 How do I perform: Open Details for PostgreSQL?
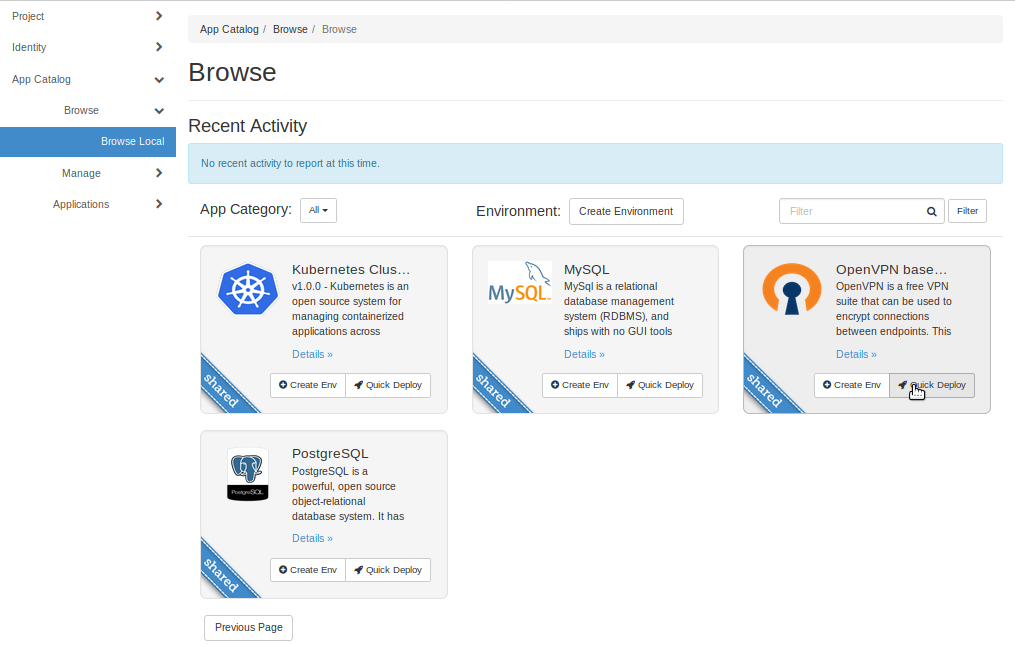pyautogui.click(x=312, y=538)
